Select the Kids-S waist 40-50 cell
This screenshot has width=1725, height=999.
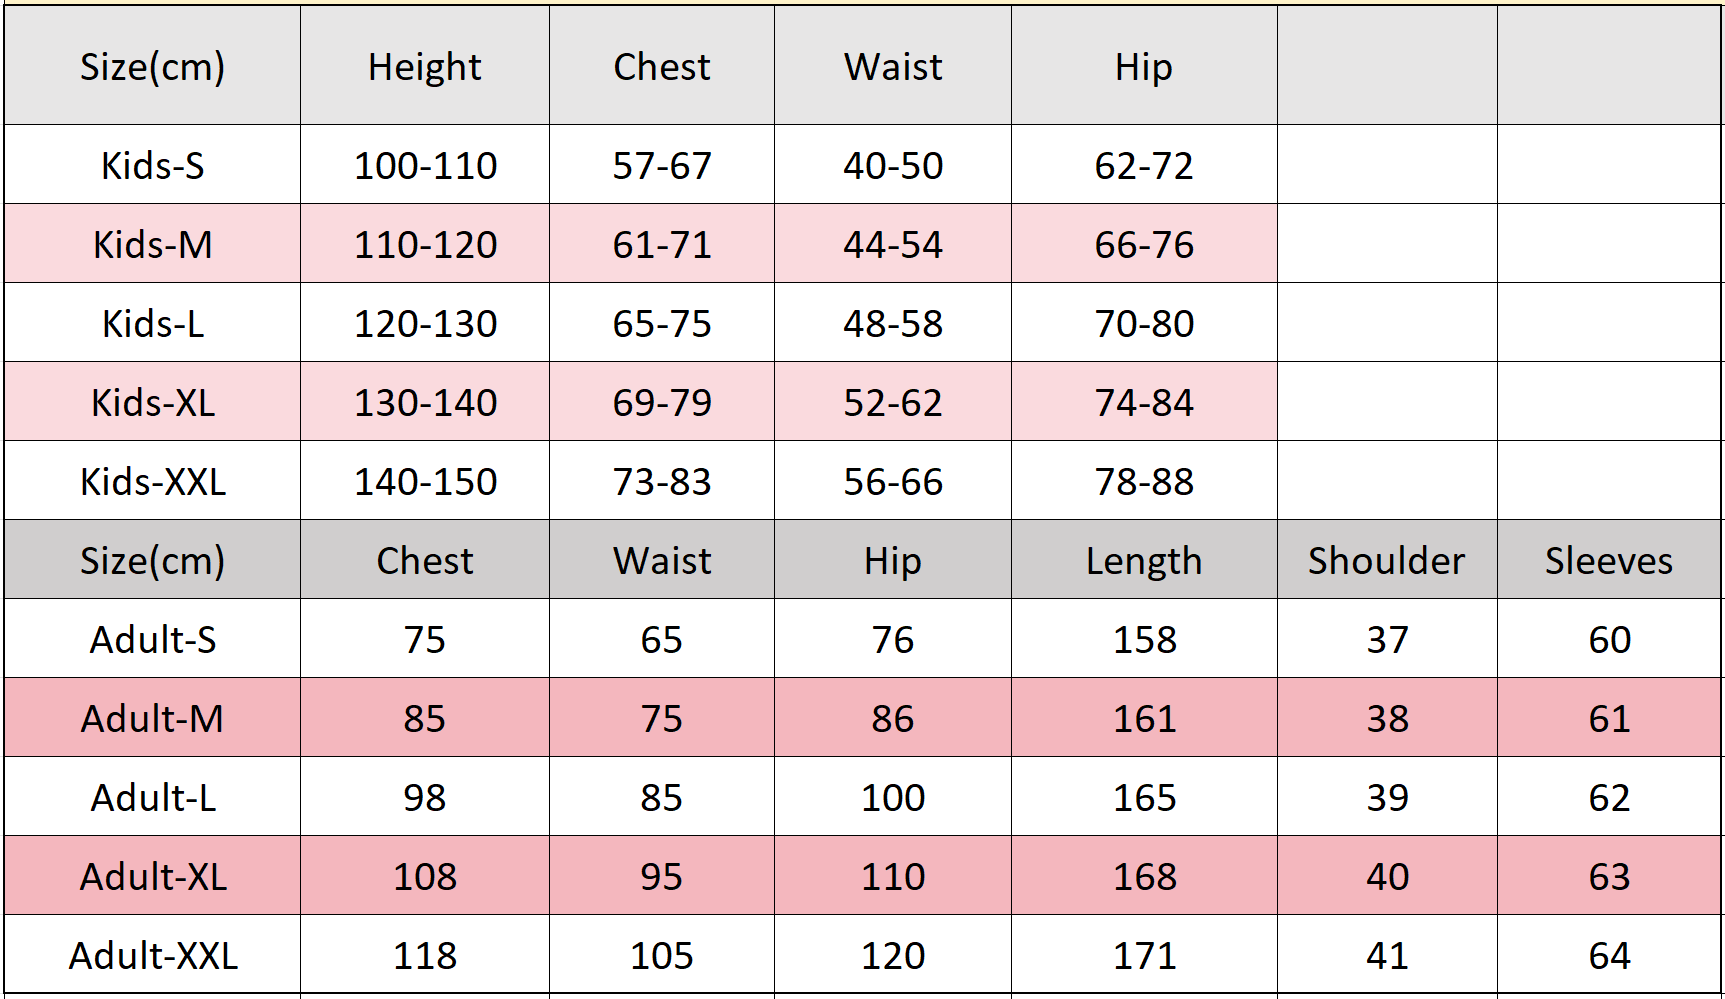coord(893,165)
